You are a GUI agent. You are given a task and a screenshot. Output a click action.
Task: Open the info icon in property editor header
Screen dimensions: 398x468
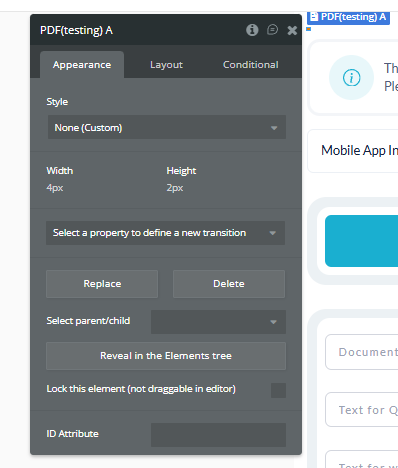252,30
